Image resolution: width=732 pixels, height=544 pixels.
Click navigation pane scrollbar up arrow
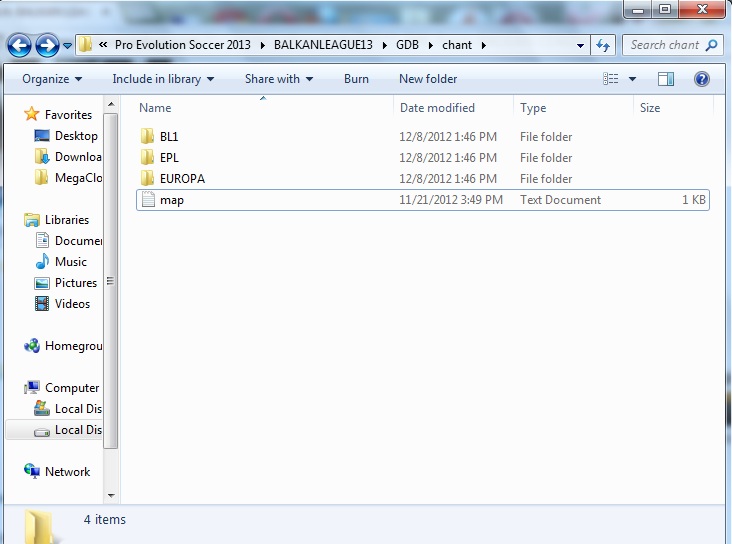111,104
